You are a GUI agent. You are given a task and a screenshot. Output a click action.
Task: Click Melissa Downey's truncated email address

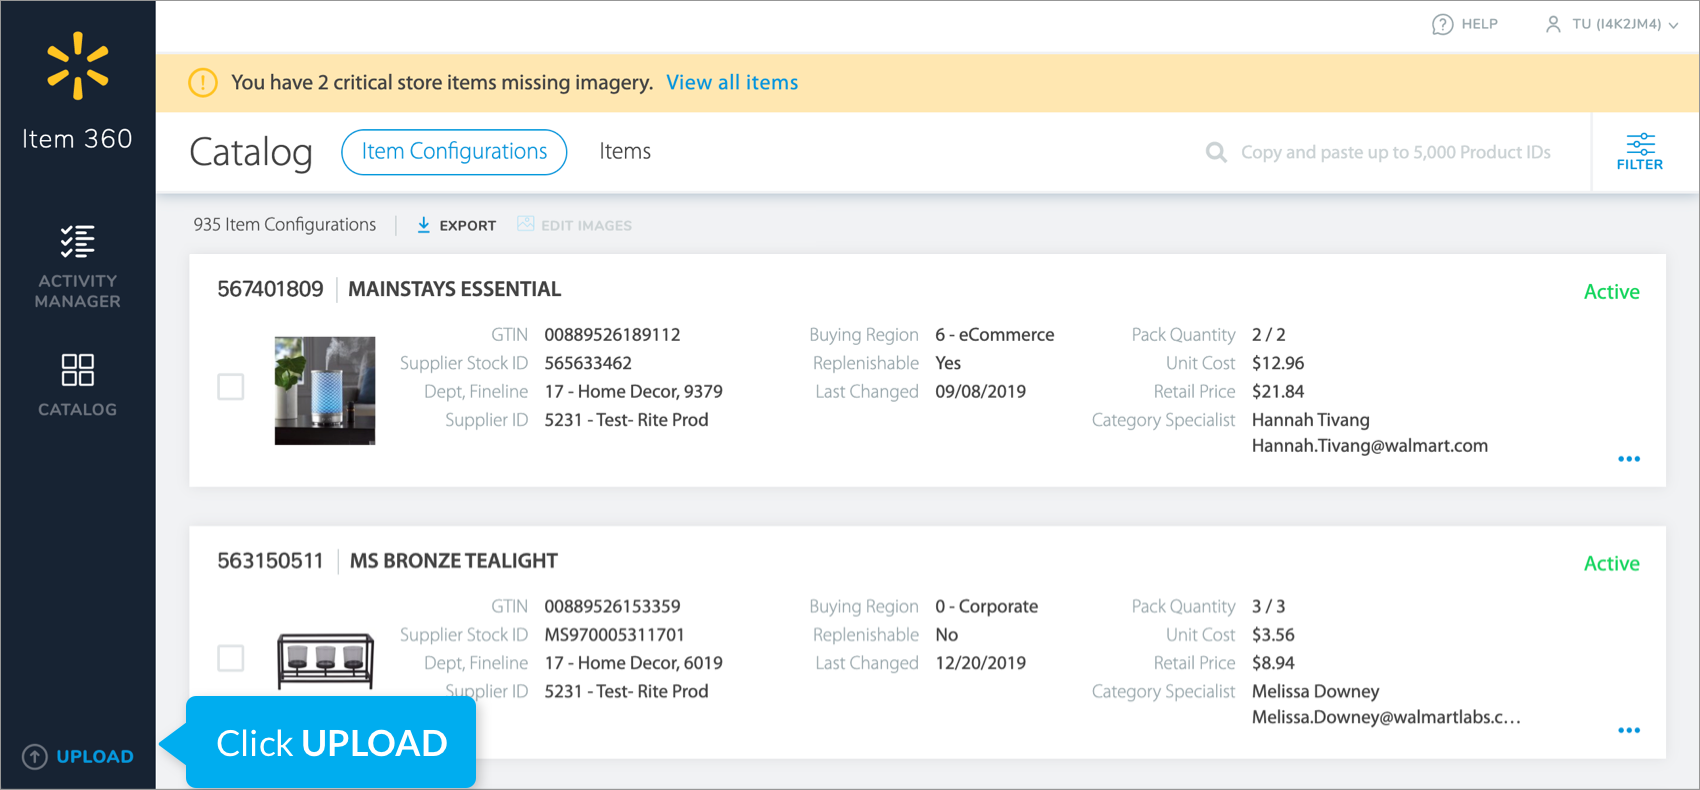tap(1386, 717)
